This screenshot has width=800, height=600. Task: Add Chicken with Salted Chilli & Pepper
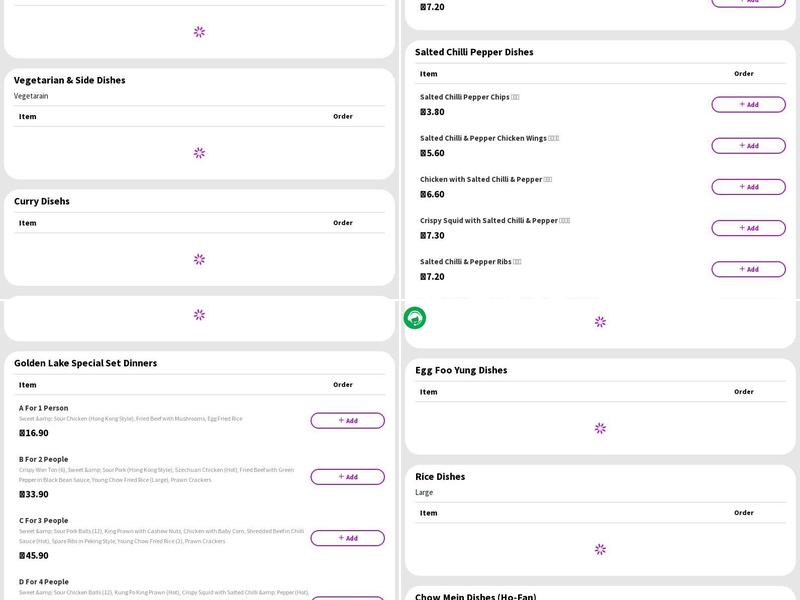click(x=748, y=187)
